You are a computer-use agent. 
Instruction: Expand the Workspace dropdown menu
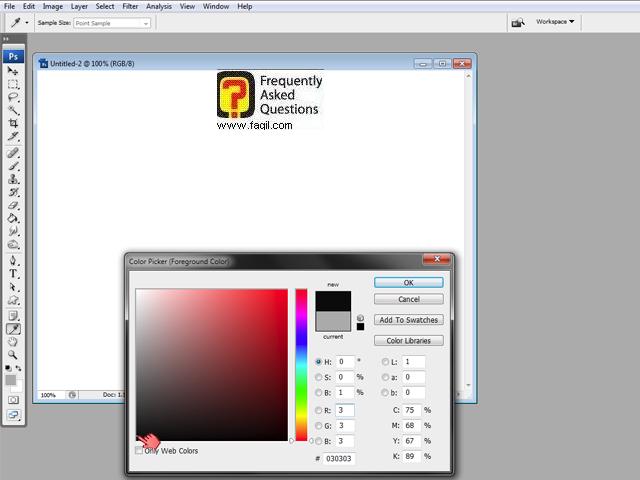[x=554, y=21]
